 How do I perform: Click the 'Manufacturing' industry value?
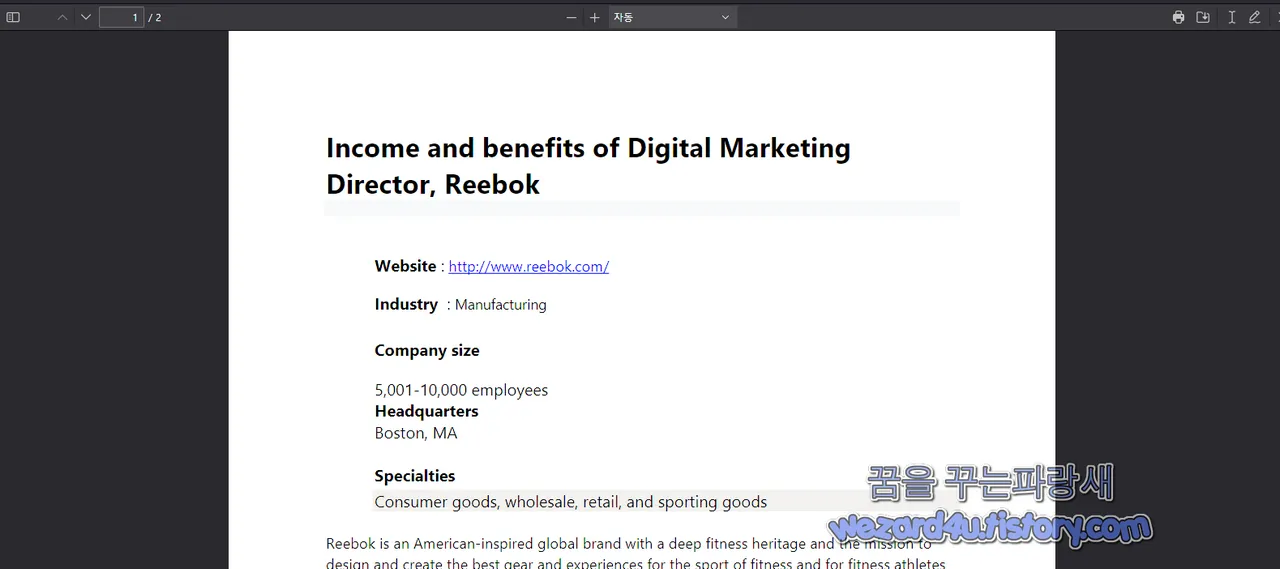[500, 304]
